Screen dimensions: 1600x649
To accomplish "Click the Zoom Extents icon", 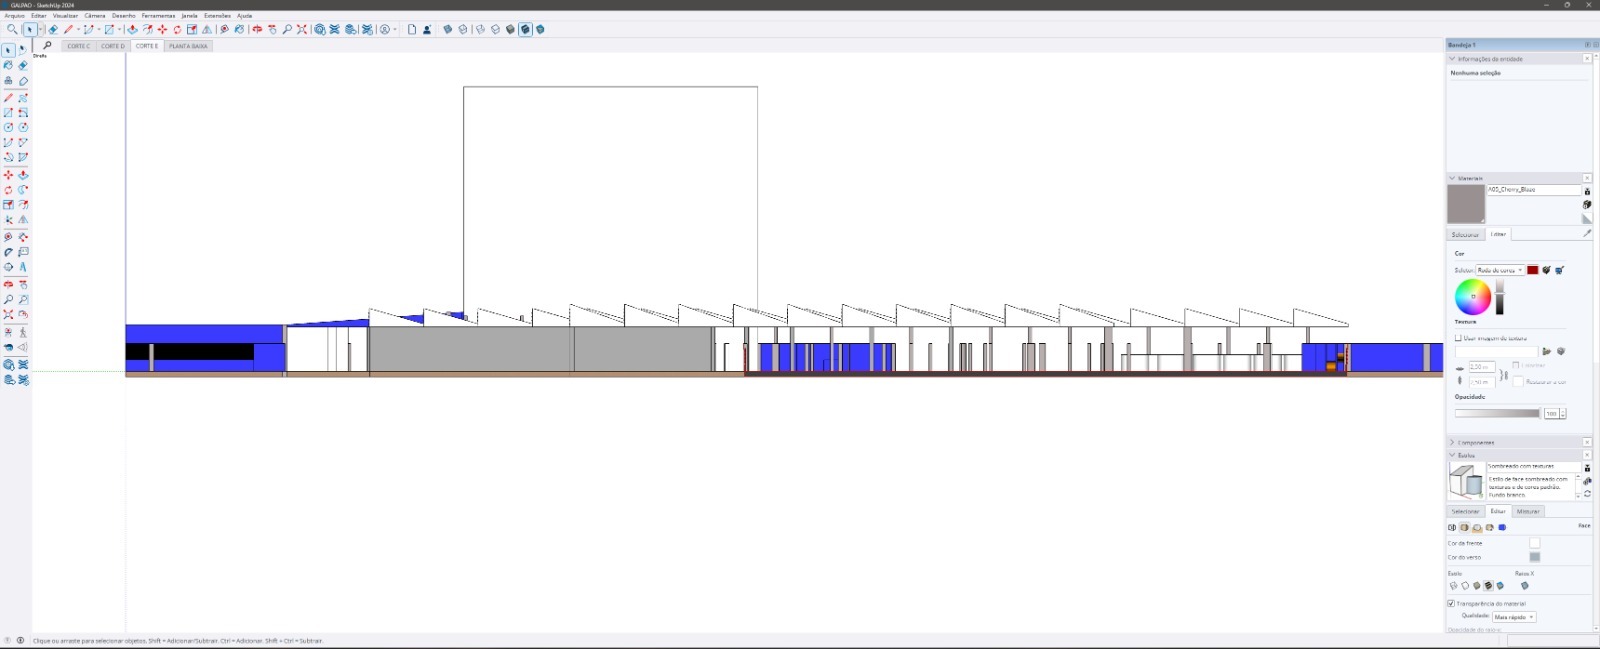I will (301, 30).
